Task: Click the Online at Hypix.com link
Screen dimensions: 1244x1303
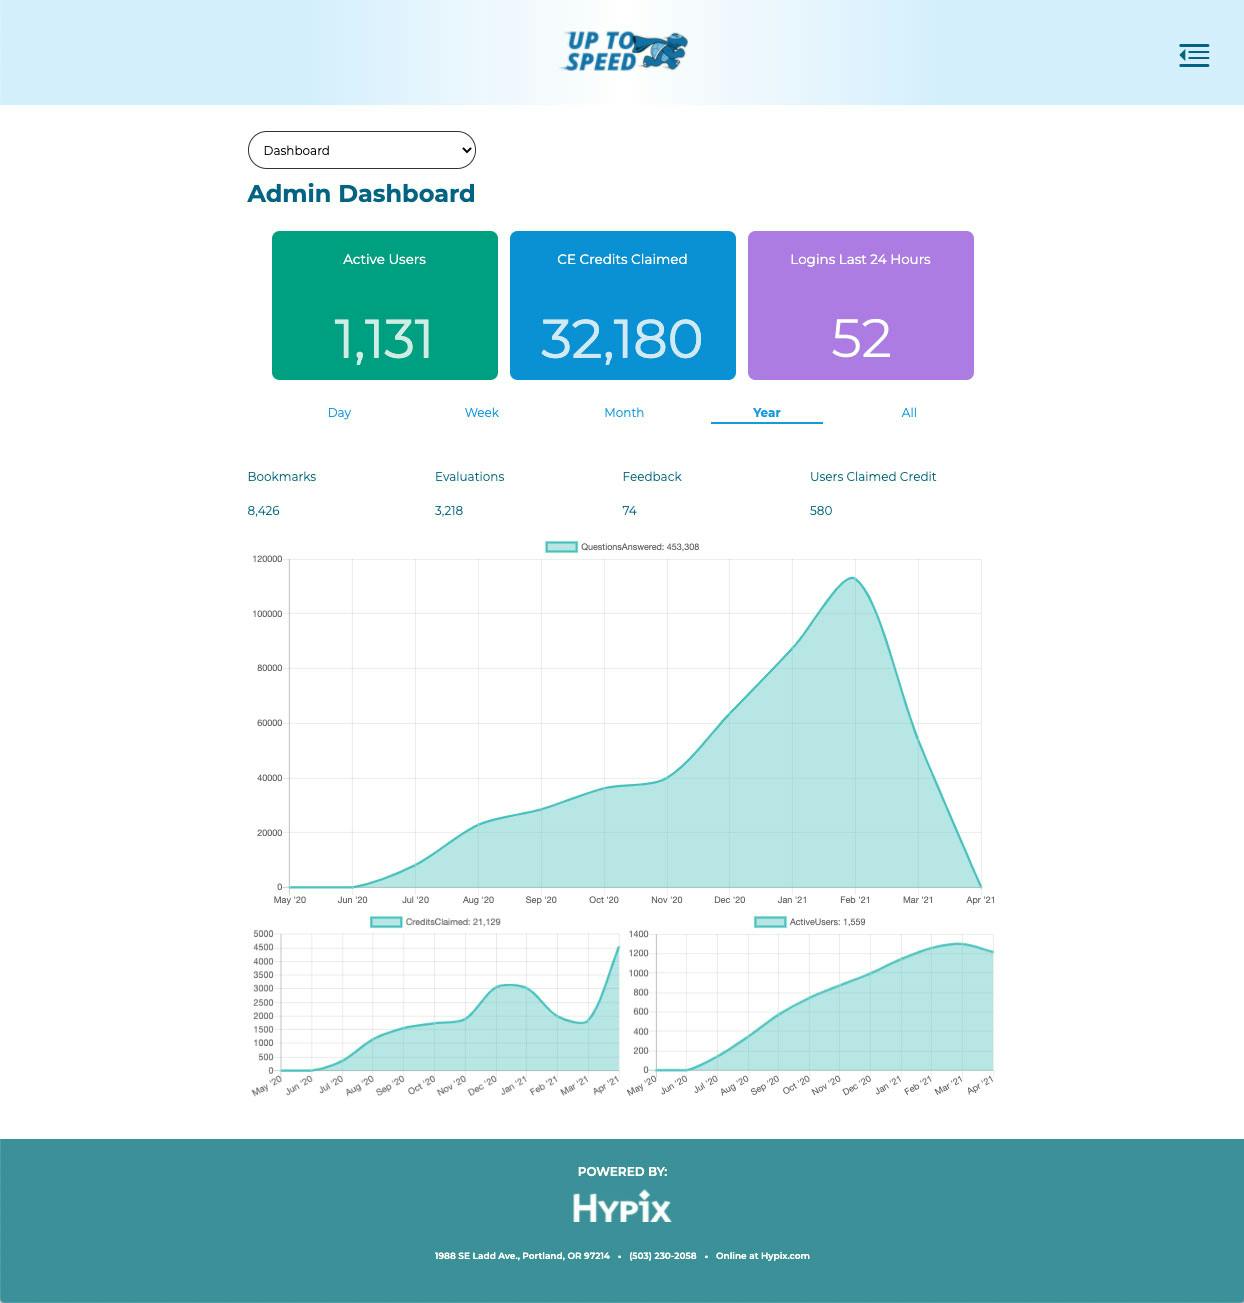Action: (763, 1255)
